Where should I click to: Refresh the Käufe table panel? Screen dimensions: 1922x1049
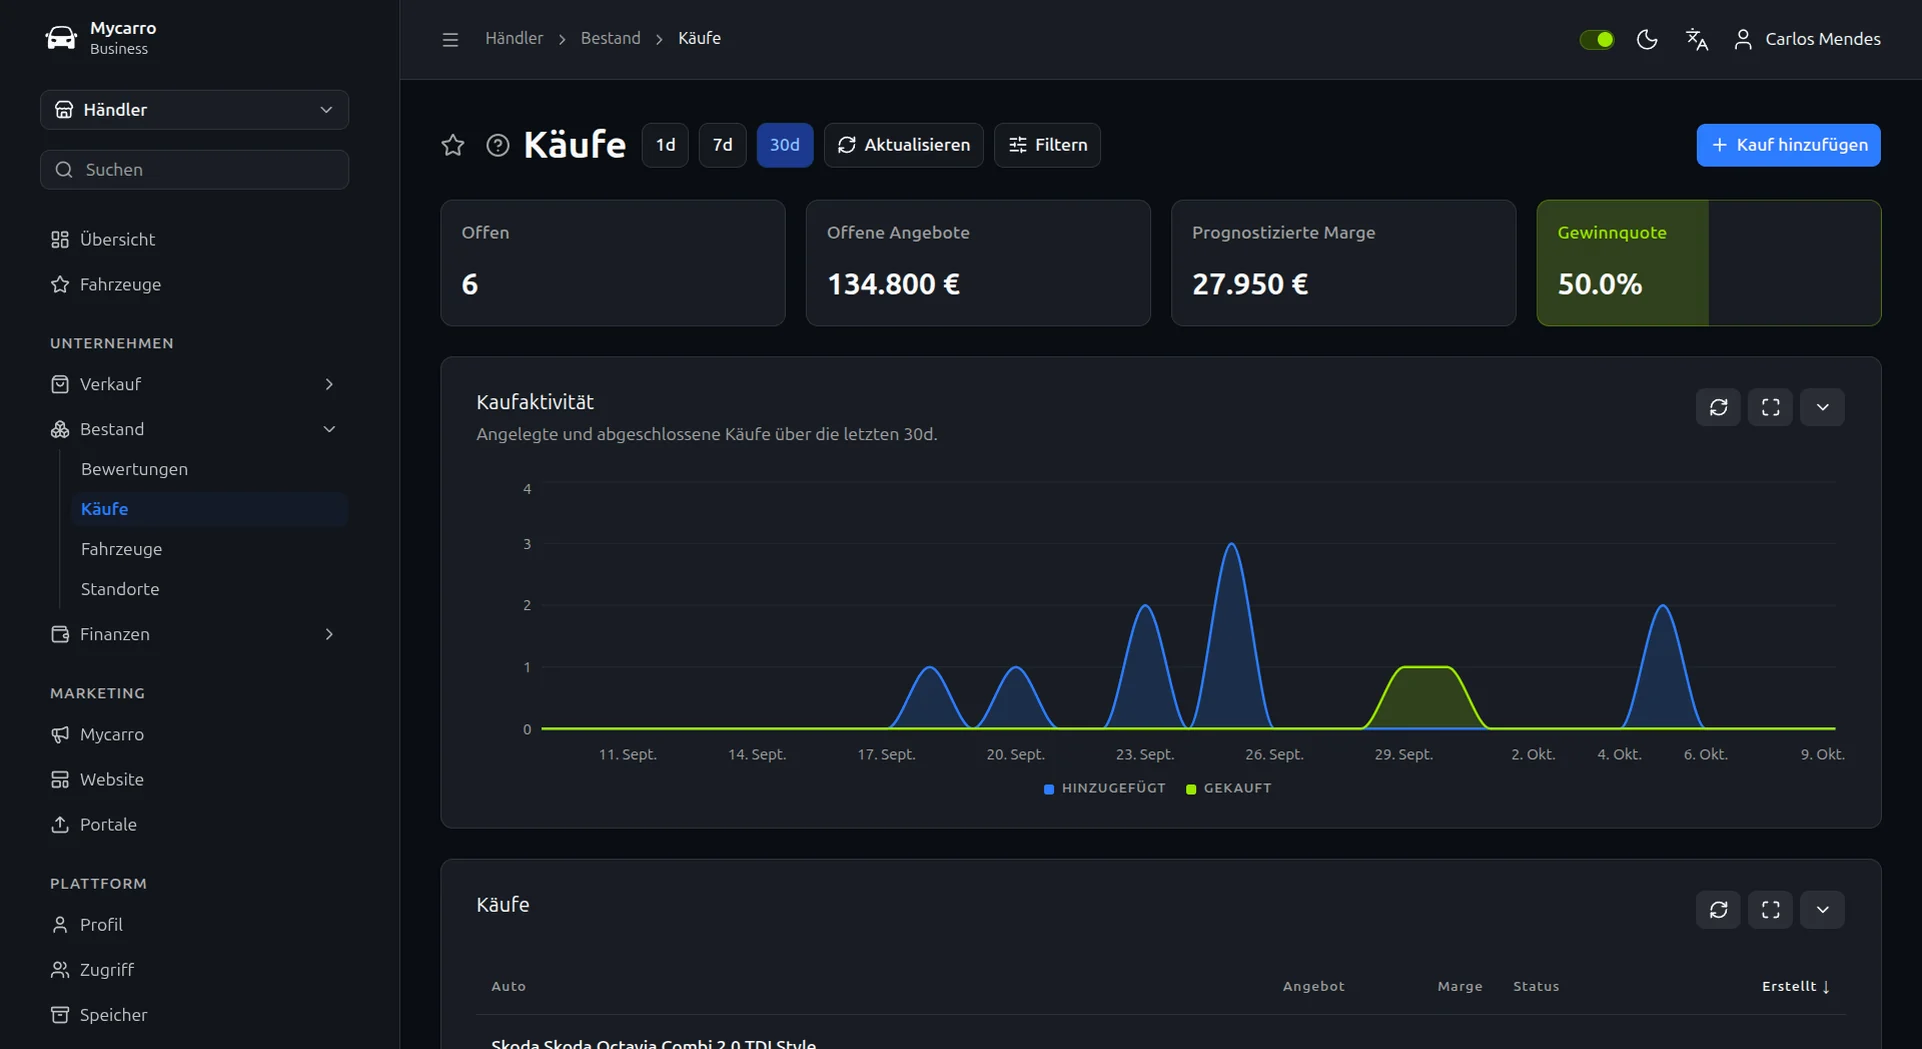point(1718,910)
